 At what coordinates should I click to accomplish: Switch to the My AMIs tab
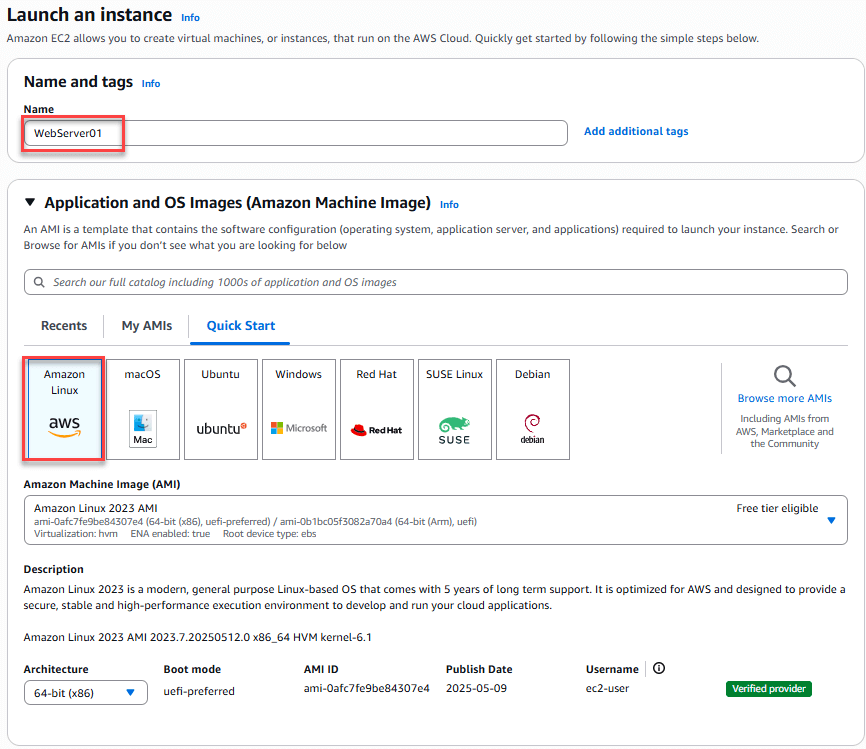click(145, 325)
